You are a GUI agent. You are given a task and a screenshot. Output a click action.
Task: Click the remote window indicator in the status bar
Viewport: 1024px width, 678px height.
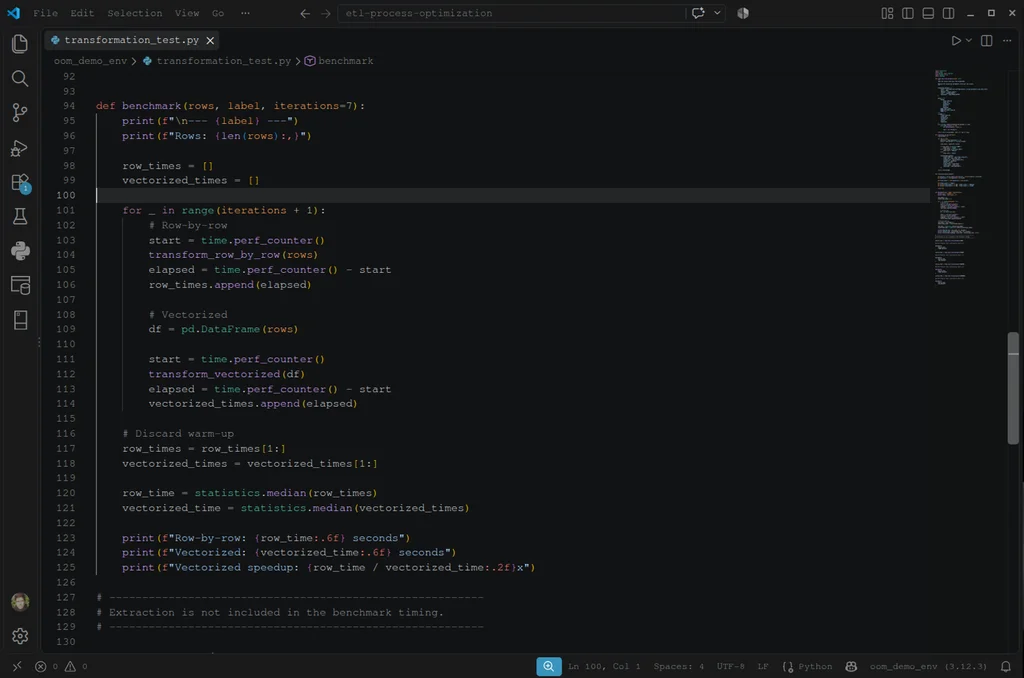pyautogui.click(x=17, y=666)
